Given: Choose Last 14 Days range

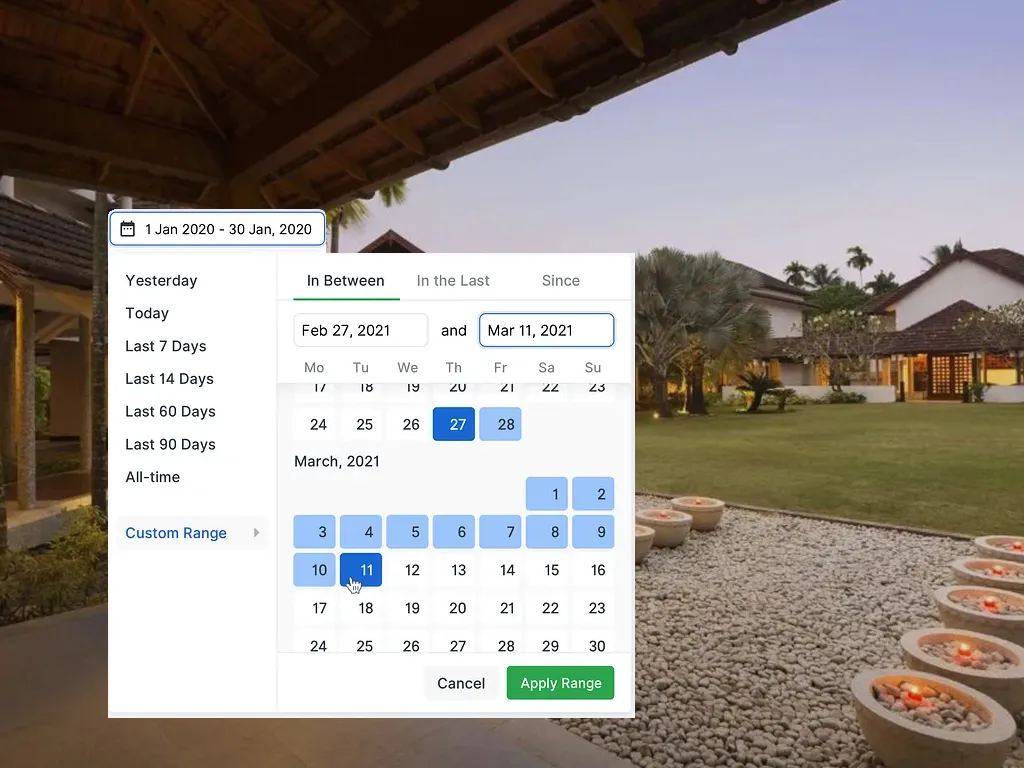Looking at the screenshot, I should [x=170, y=379].
